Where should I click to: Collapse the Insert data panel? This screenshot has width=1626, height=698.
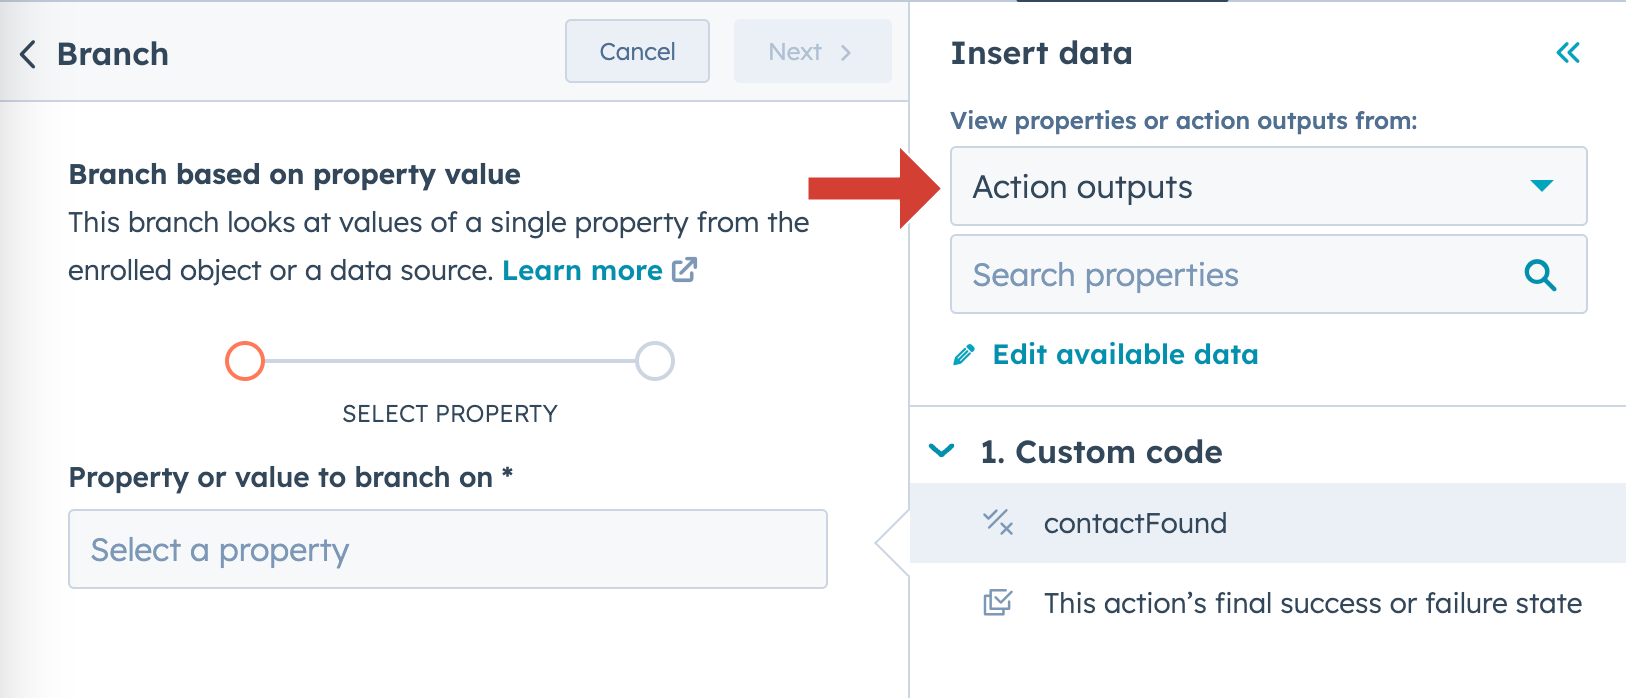tap(1568, 53)
